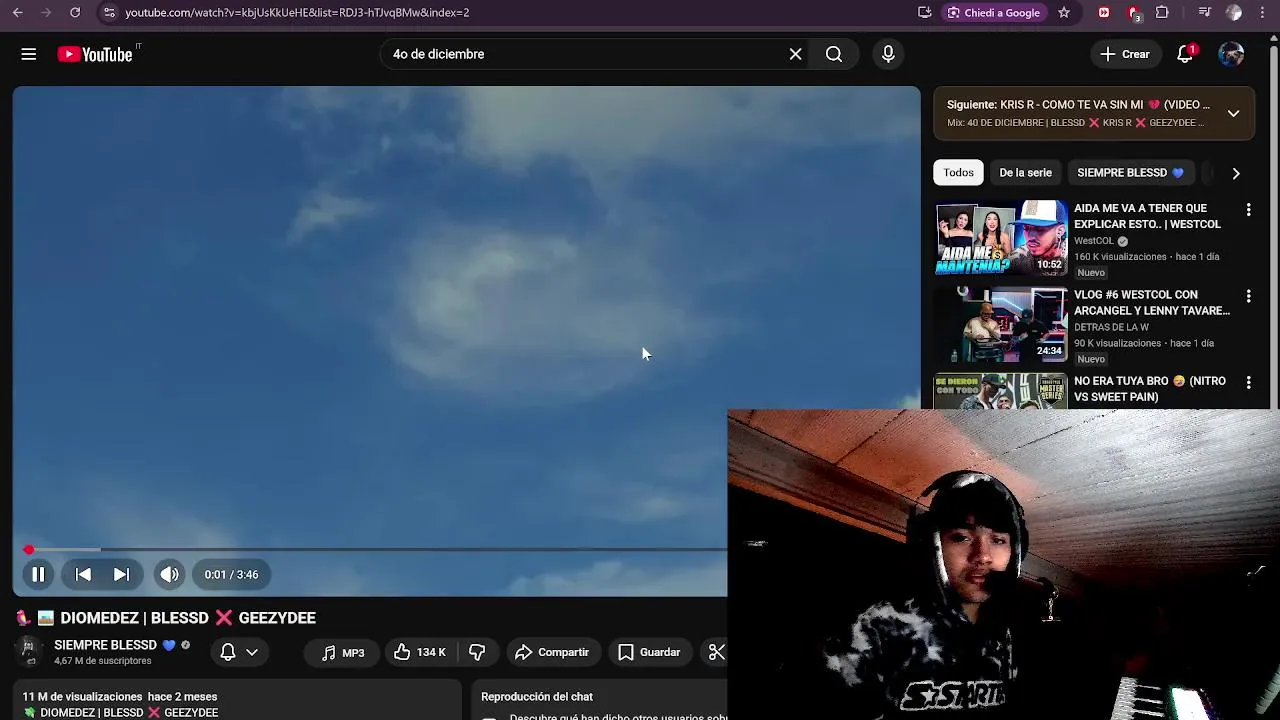The width and height of the screenshot is (1280, 720).
Task: Click the page vertical scrollbar
Action: point(1274,220)
